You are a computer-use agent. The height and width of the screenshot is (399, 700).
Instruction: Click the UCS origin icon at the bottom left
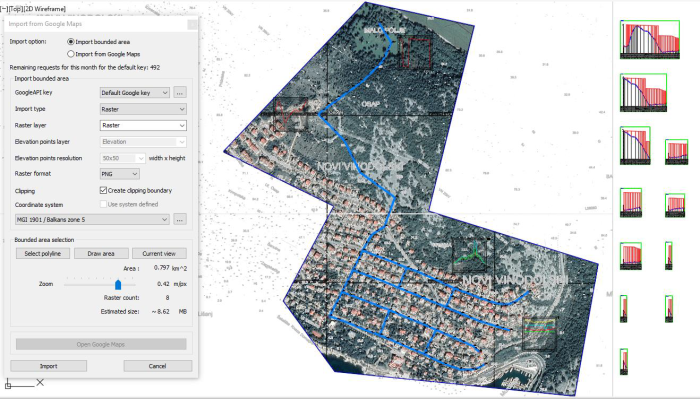[8, 383]
